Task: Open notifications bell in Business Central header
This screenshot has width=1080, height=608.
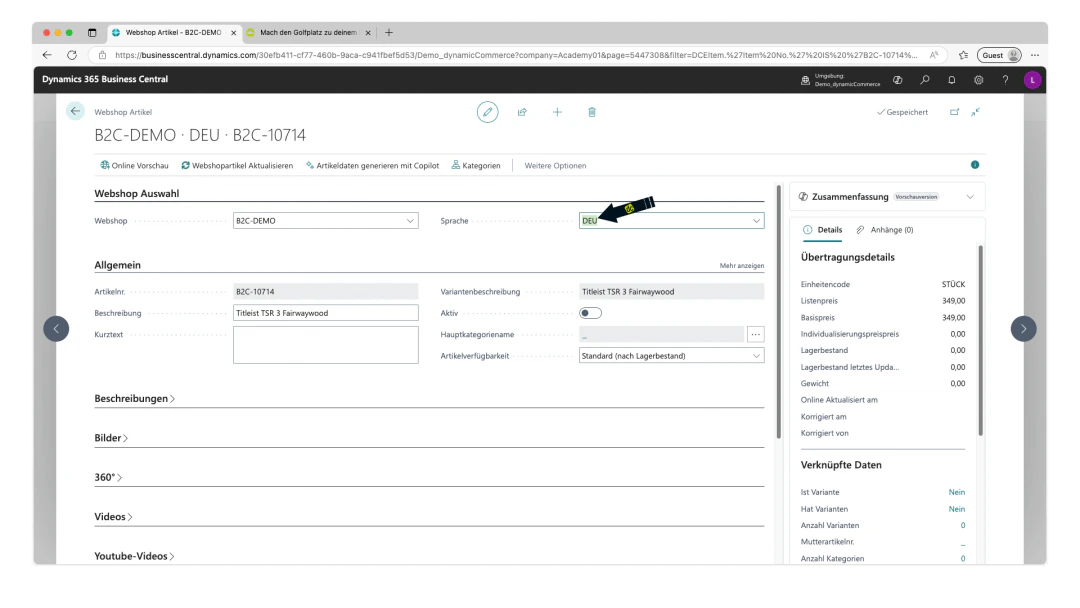Action: tap(951, 80)
